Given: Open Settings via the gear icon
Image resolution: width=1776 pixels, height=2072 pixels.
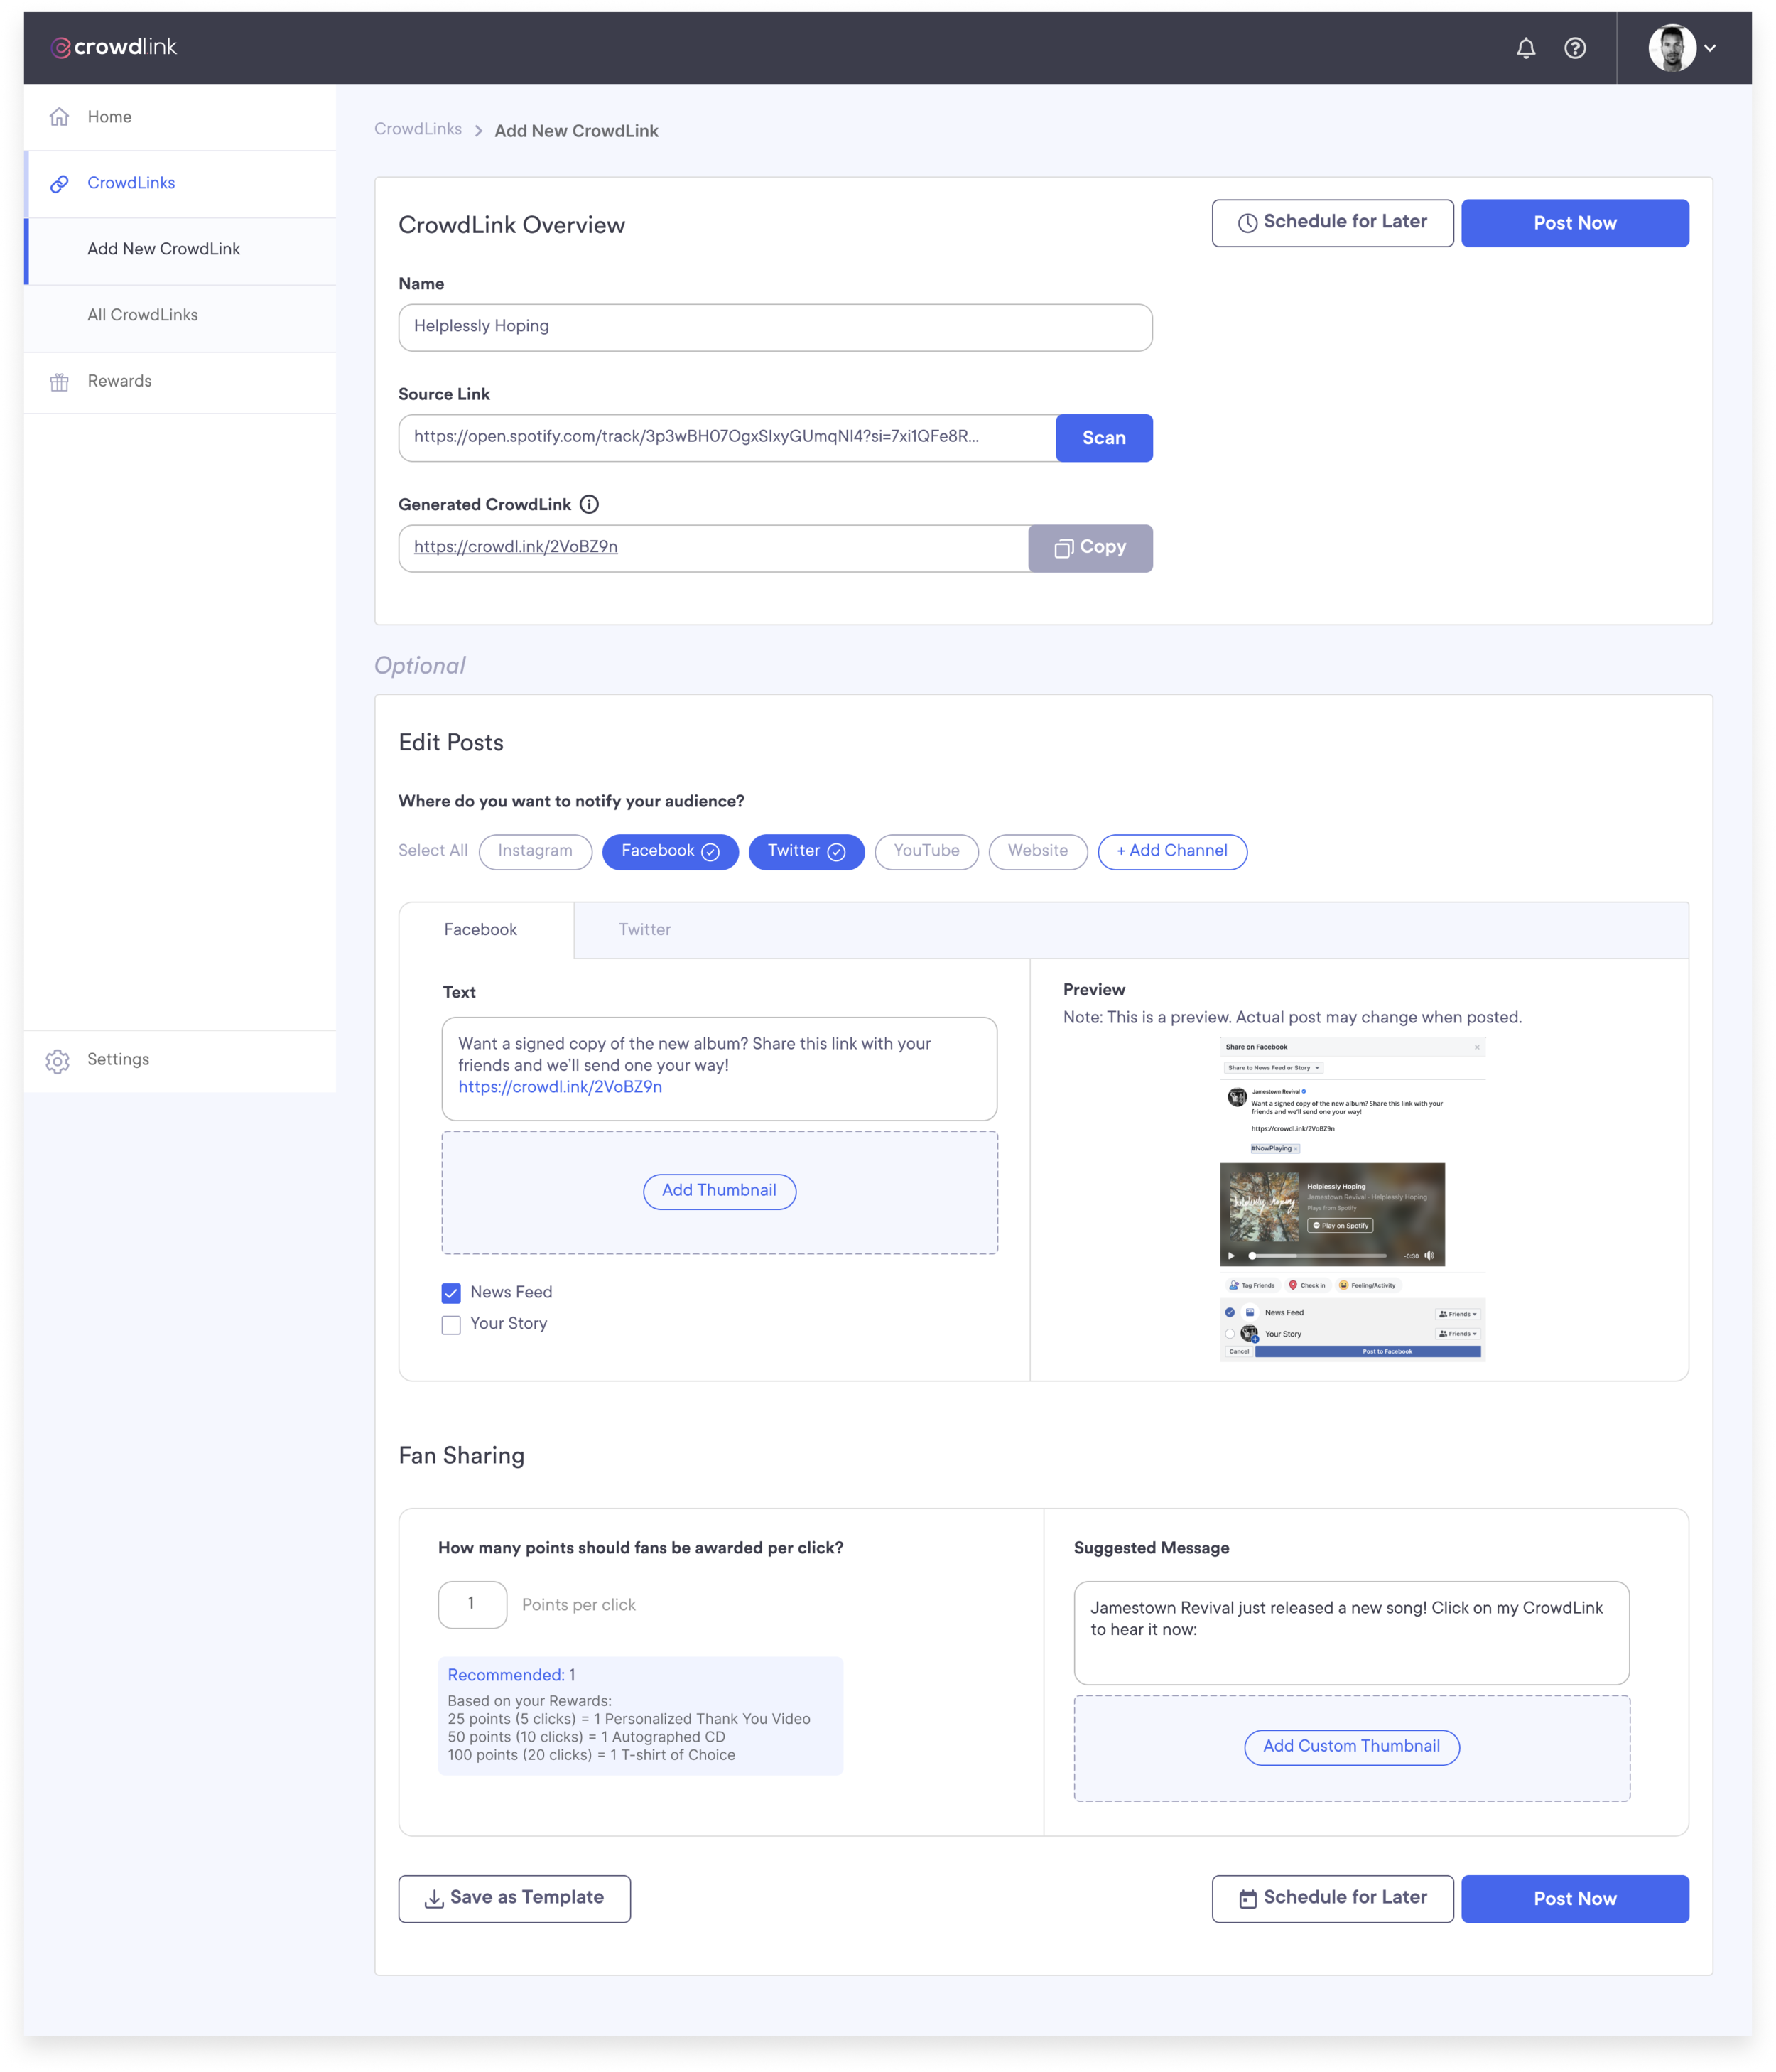Looking at the screenshot, I should 58,1061.
